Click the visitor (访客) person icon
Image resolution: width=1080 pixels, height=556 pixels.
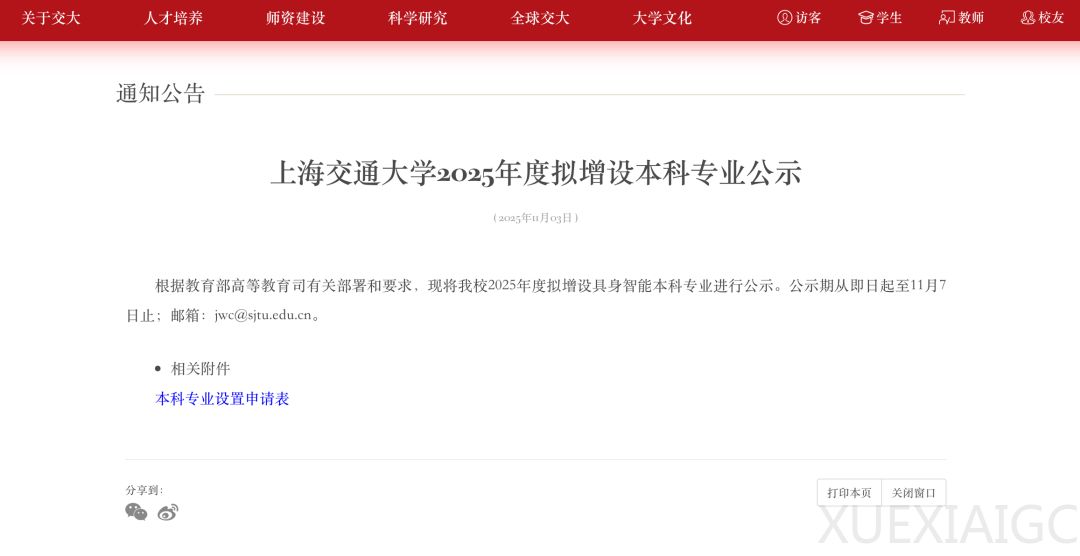(x=784, y=18)
